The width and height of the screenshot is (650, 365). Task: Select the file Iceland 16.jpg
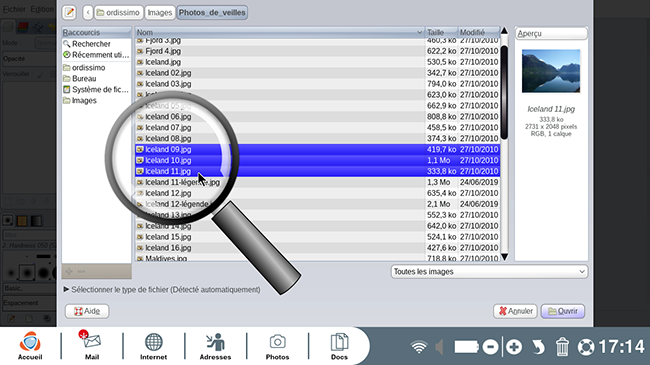tap(318, 248)
